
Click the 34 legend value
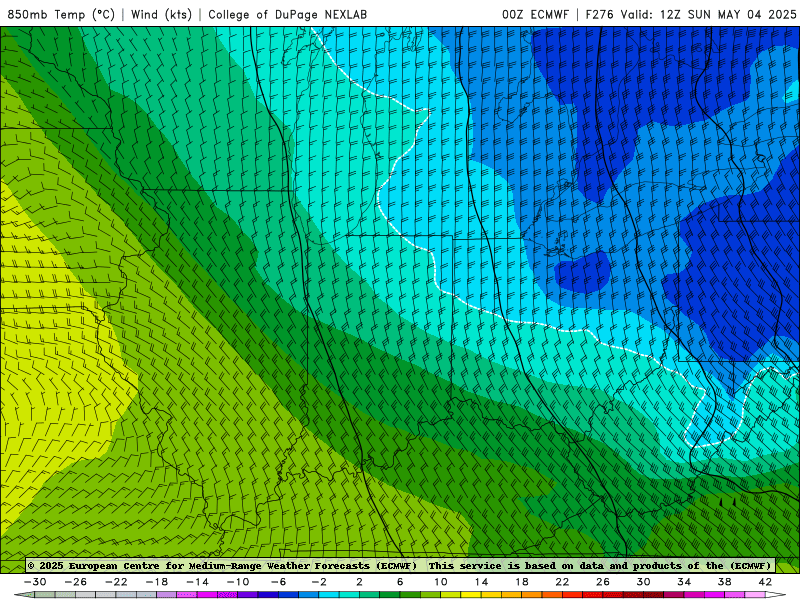684,582
